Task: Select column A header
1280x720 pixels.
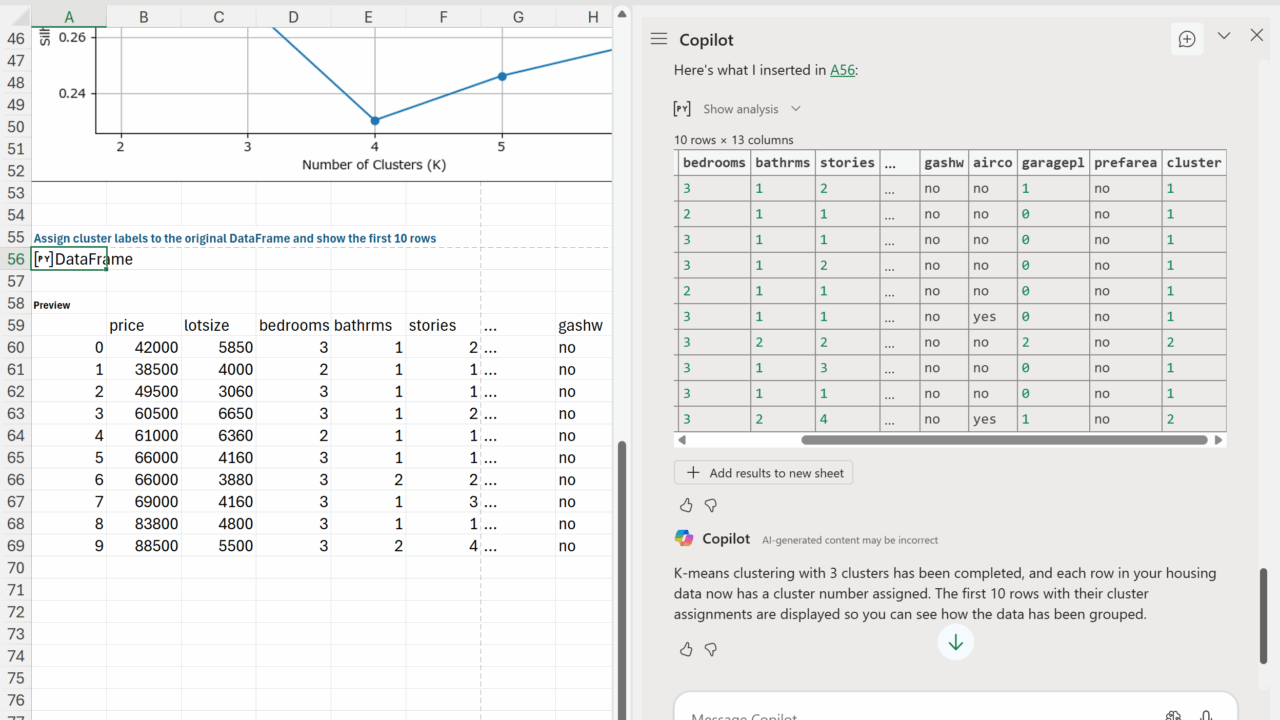Action: click(x=69, y=17)
